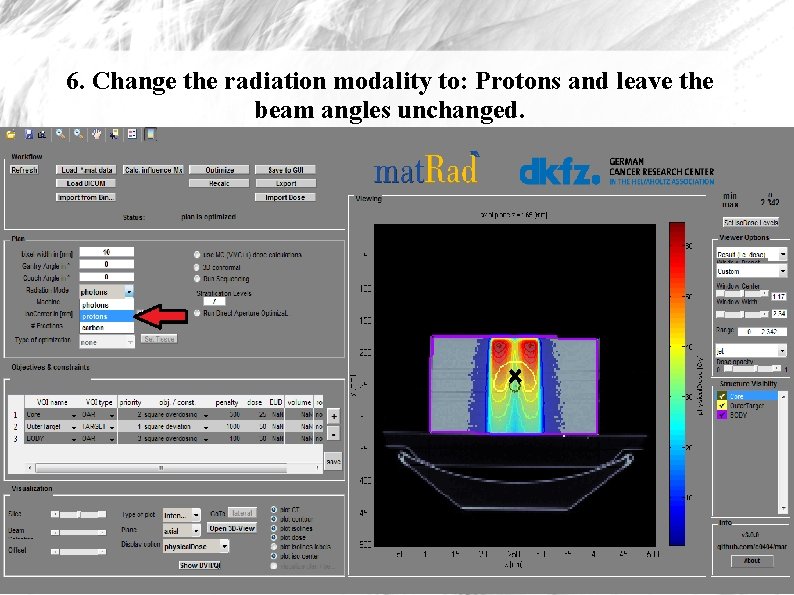The width and height of the screenshot is (794, 595).
Task: Click the Optimize button
Action: 219,170
